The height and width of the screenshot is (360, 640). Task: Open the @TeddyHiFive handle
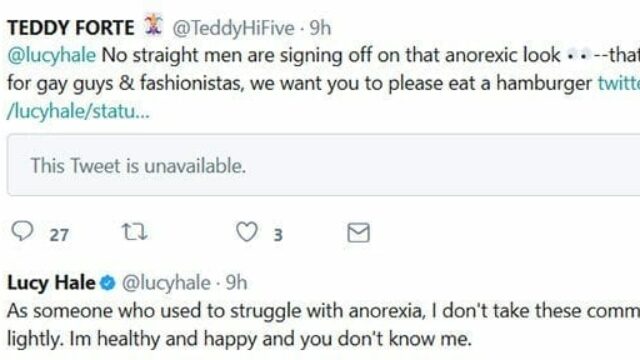(x=233, y=29)
